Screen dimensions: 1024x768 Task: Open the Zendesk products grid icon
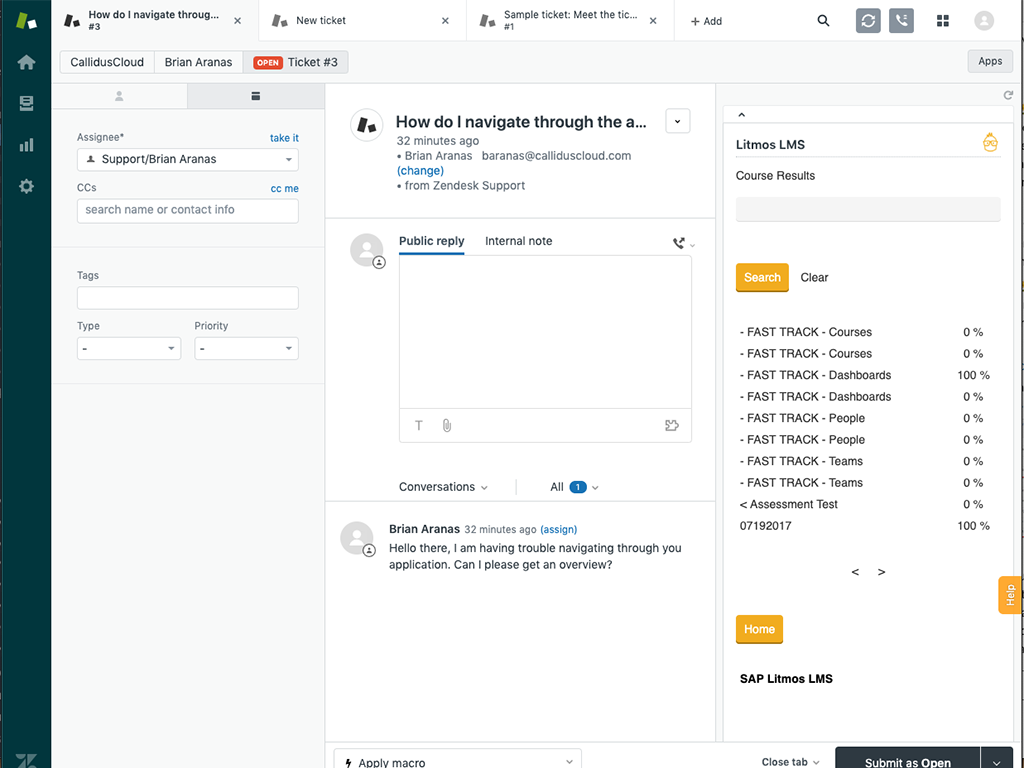pyautogui.click(x=942, y=21)
